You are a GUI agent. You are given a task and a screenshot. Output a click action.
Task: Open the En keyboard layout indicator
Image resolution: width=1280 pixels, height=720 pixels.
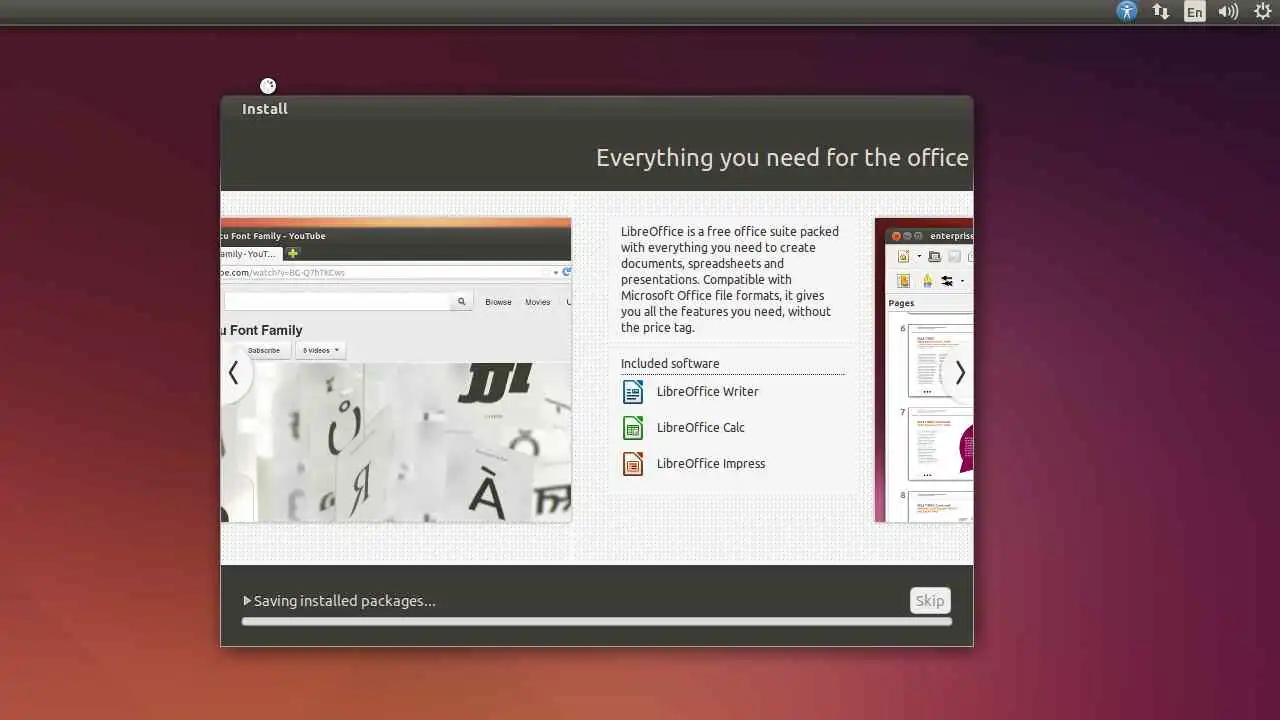[x=1195, y=12]
